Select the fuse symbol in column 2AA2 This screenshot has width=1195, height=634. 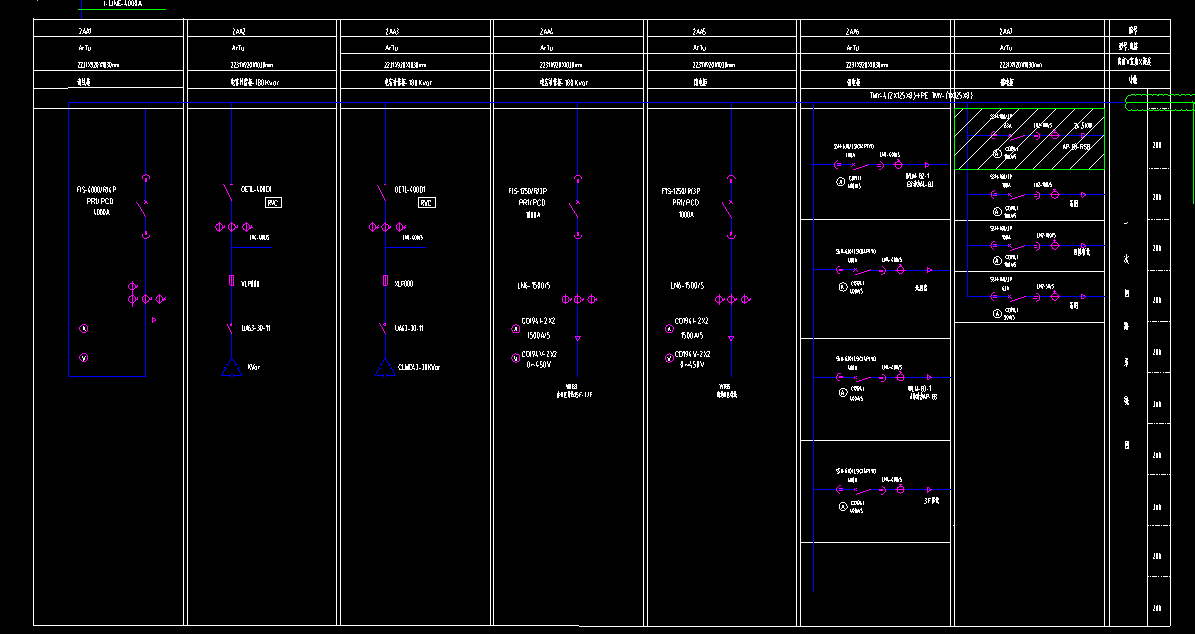[232, 280]
